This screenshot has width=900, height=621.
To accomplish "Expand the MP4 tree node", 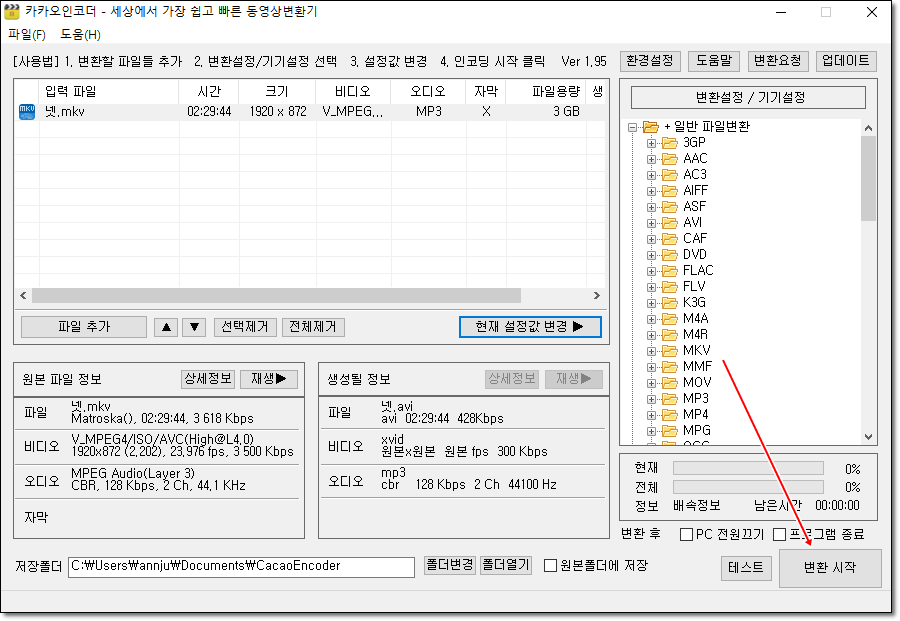I will click(651, 416).
